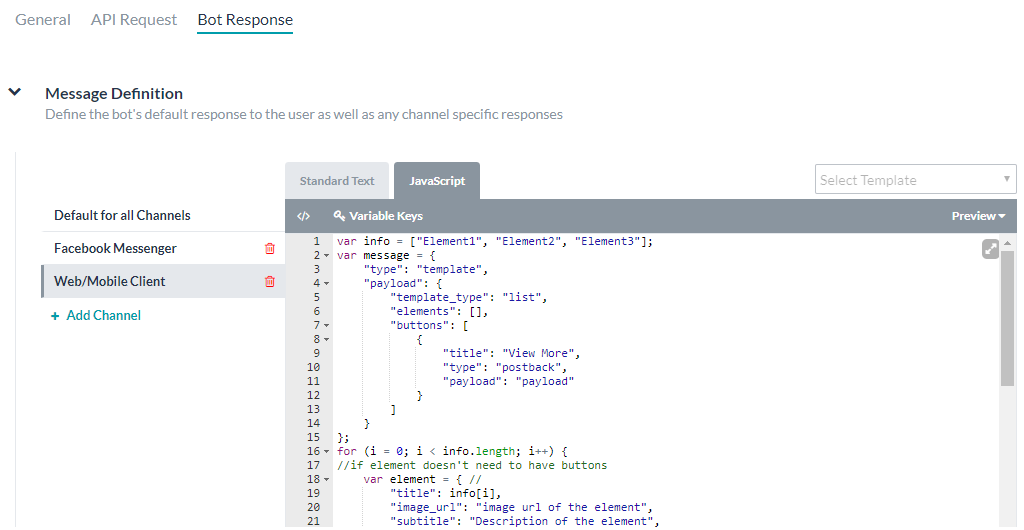Click the code view icon in editor toolbar
This screenshot has height=530, width=1024.
tap(304, 216)
